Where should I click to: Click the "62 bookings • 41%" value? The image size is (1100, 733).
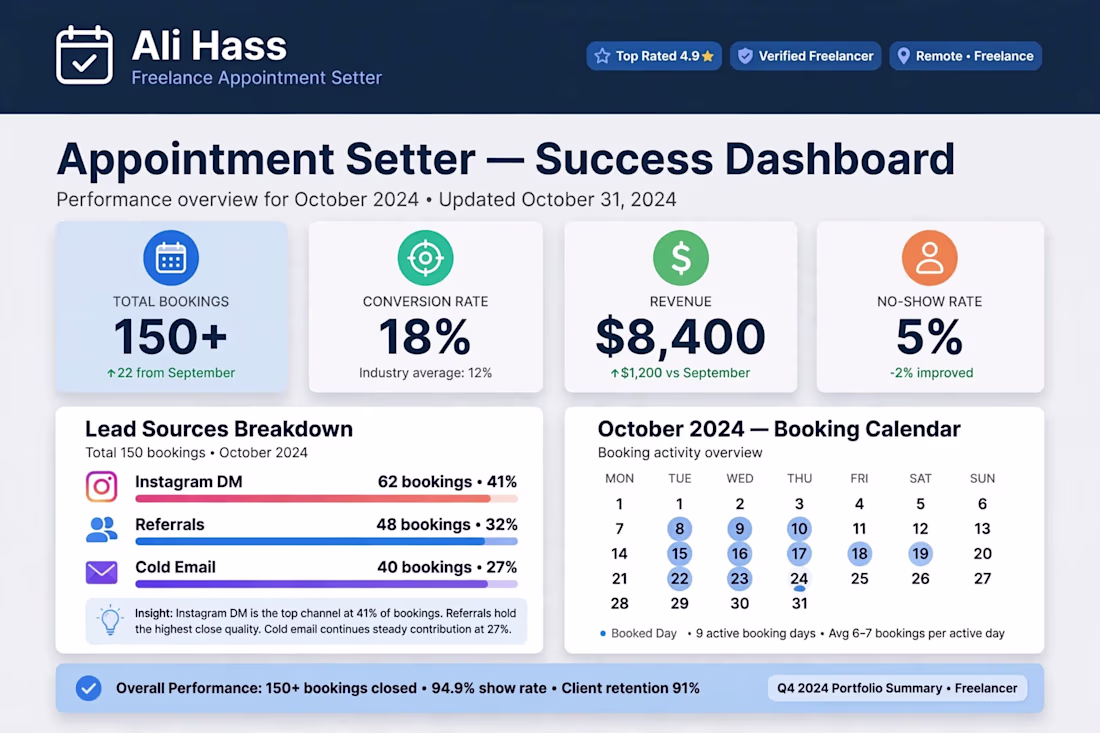click(447, 482)
